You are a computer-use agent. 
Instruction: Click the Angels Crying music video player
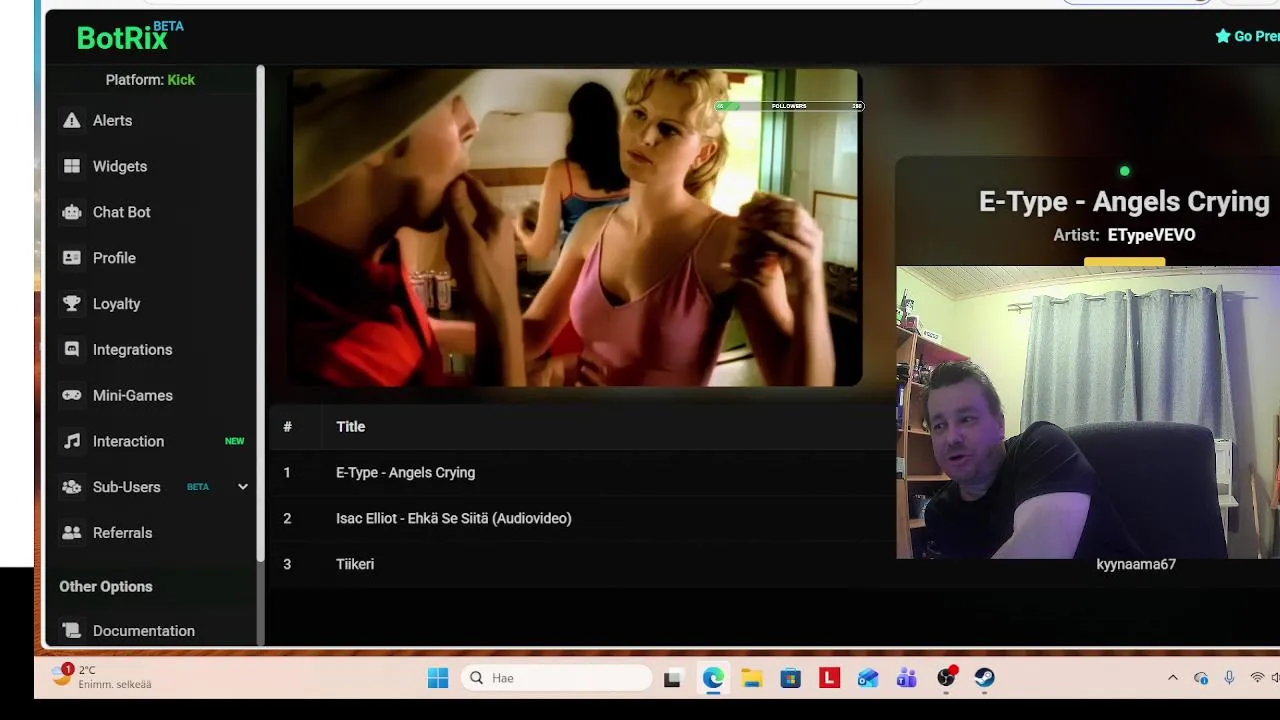[577, 227]
